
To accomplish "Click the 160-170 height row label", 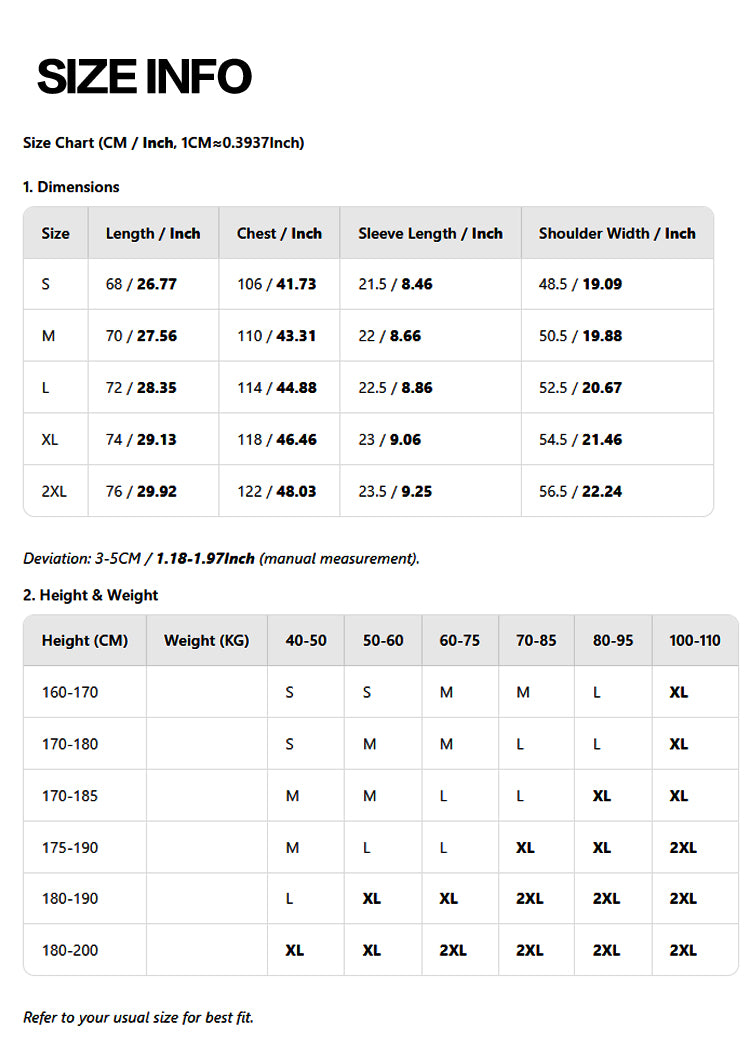I will [x=70, y=692].
